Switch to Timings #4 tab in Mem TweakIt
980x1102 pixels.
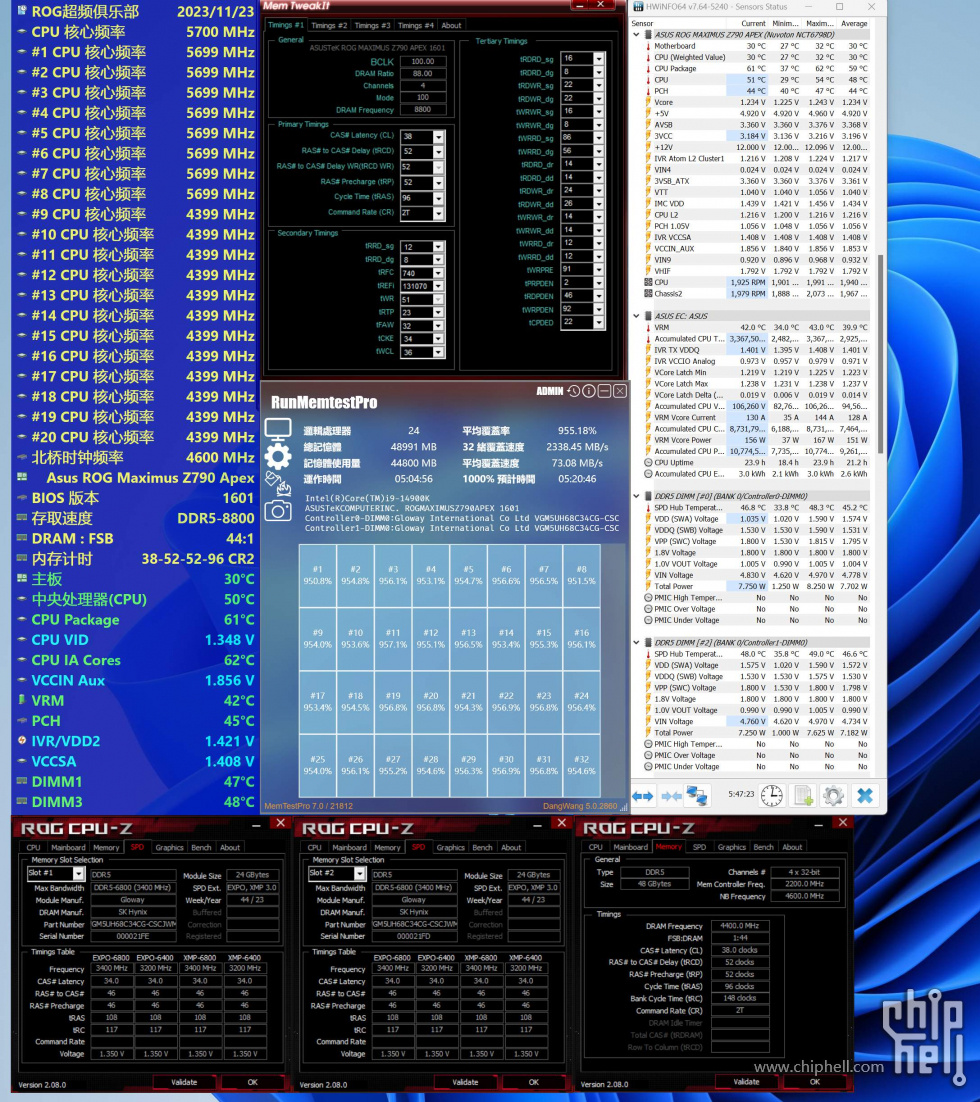point(416,25)
